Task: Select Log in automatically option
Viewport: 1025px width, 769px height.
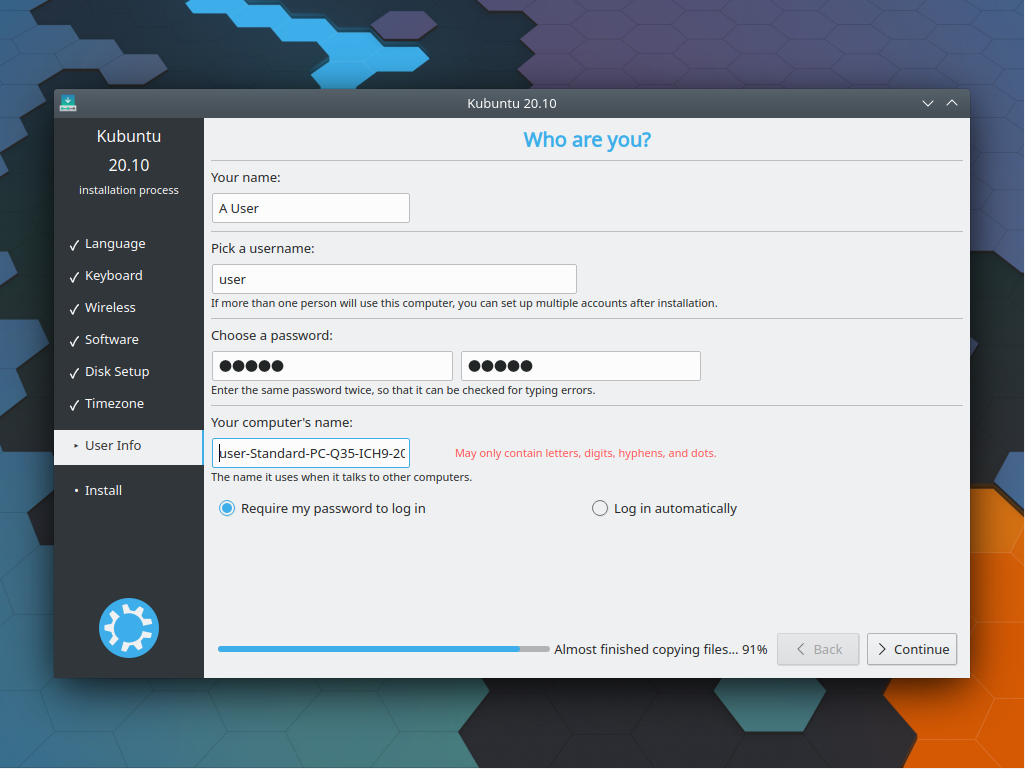Action: coord(664,508)
